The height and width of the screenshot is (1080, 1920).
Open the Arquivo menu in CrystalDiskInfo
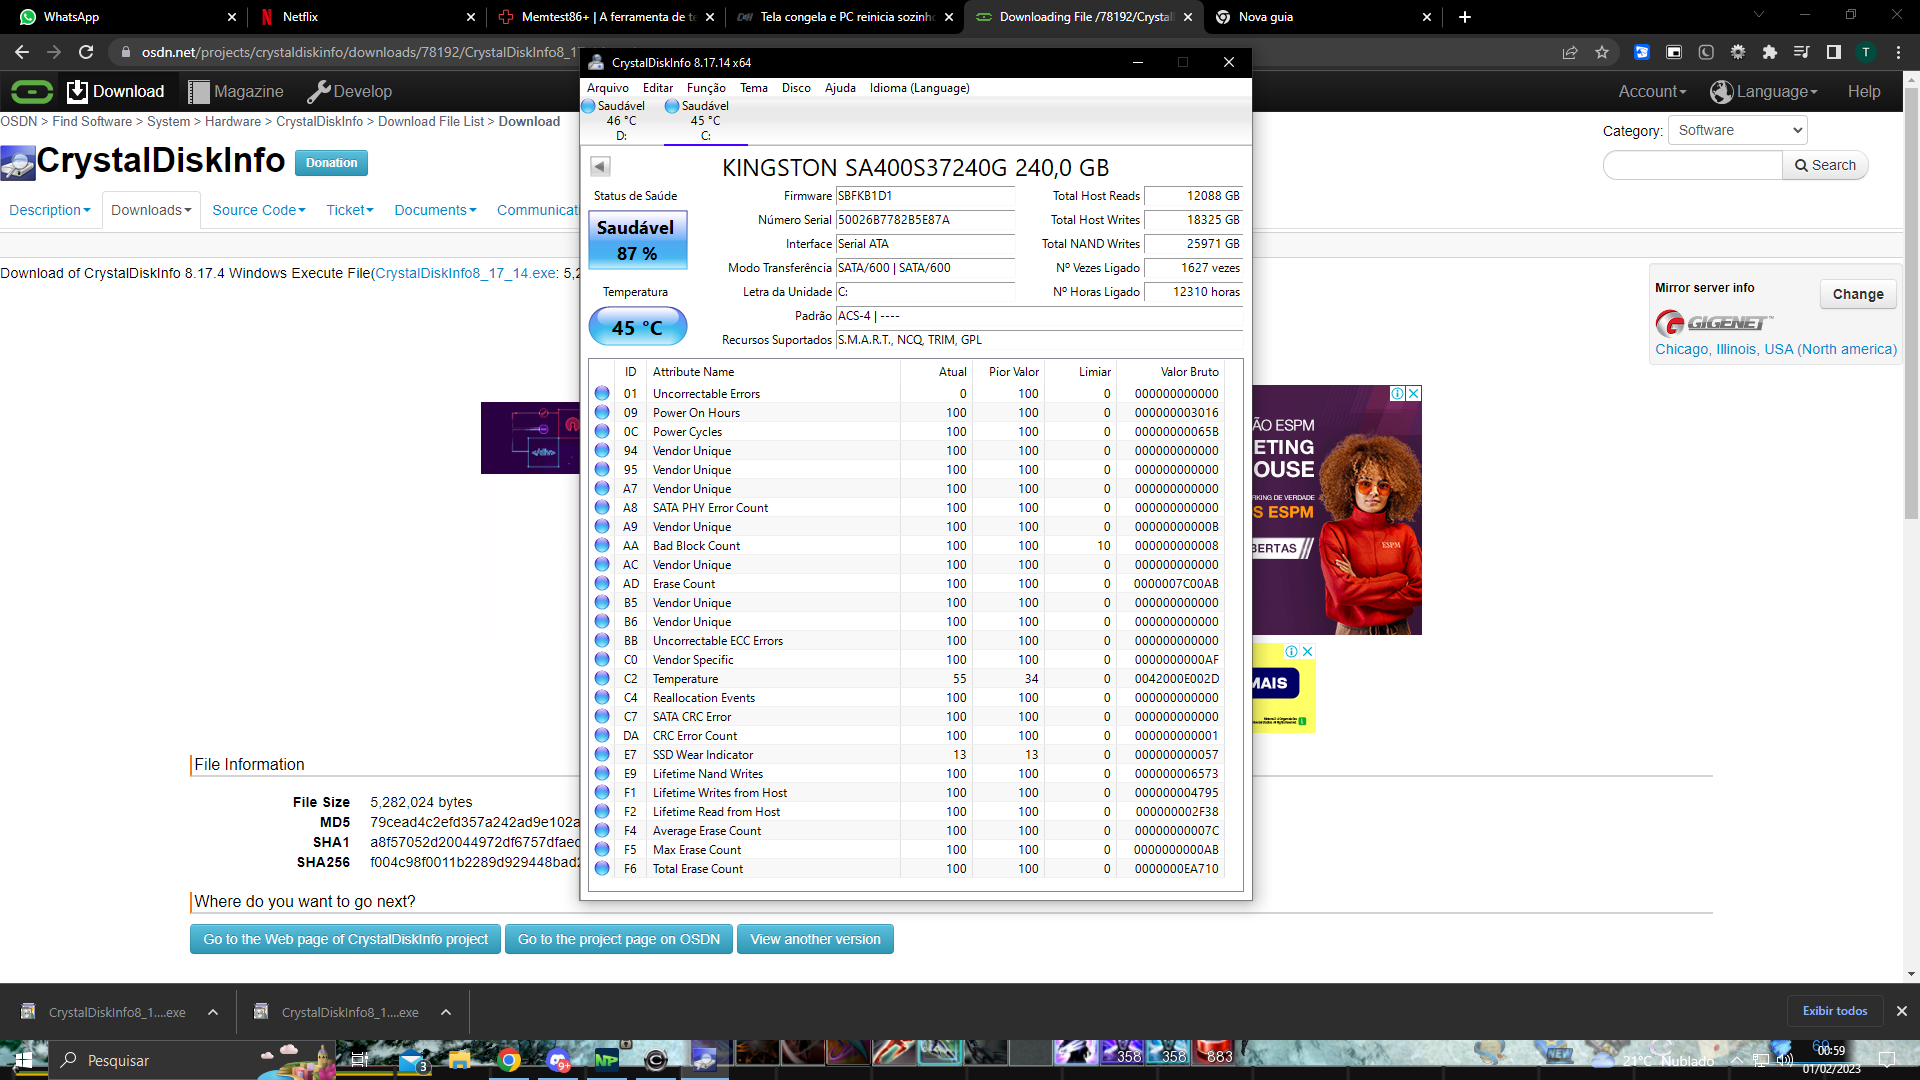pos(608,88)
